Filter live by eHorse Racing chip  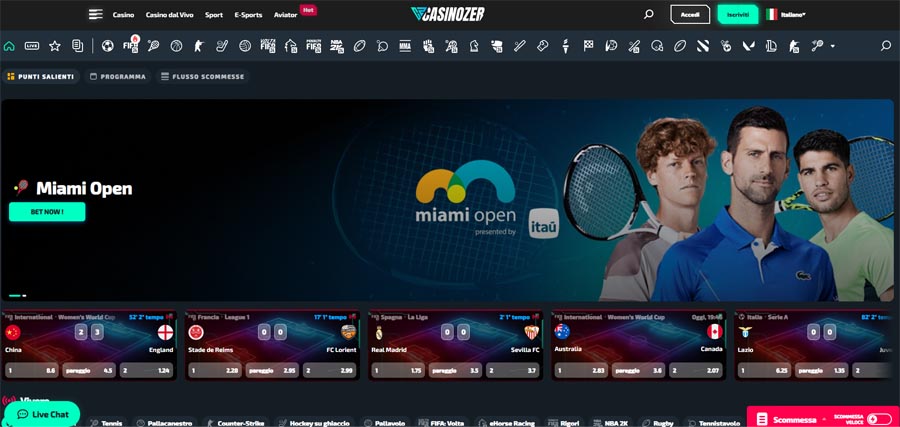[x=505, y=423]
